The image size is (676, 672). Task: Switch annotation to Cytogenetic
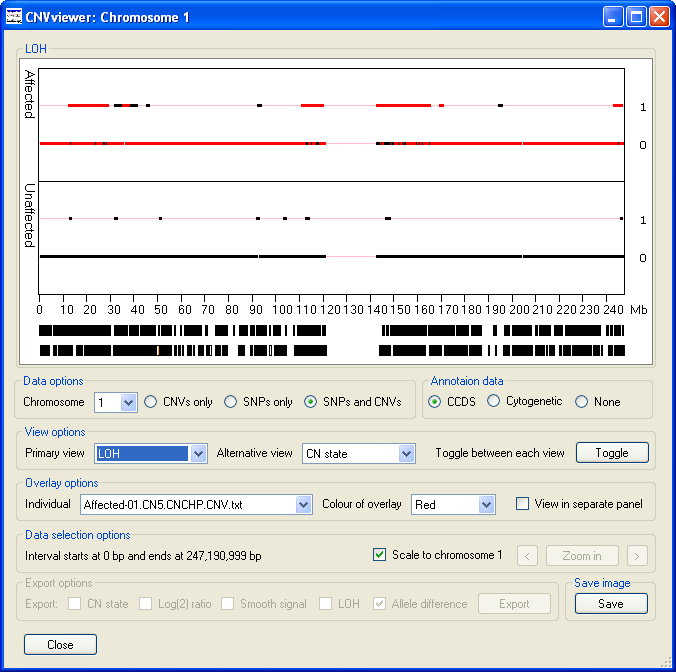(x=494, y=401)
